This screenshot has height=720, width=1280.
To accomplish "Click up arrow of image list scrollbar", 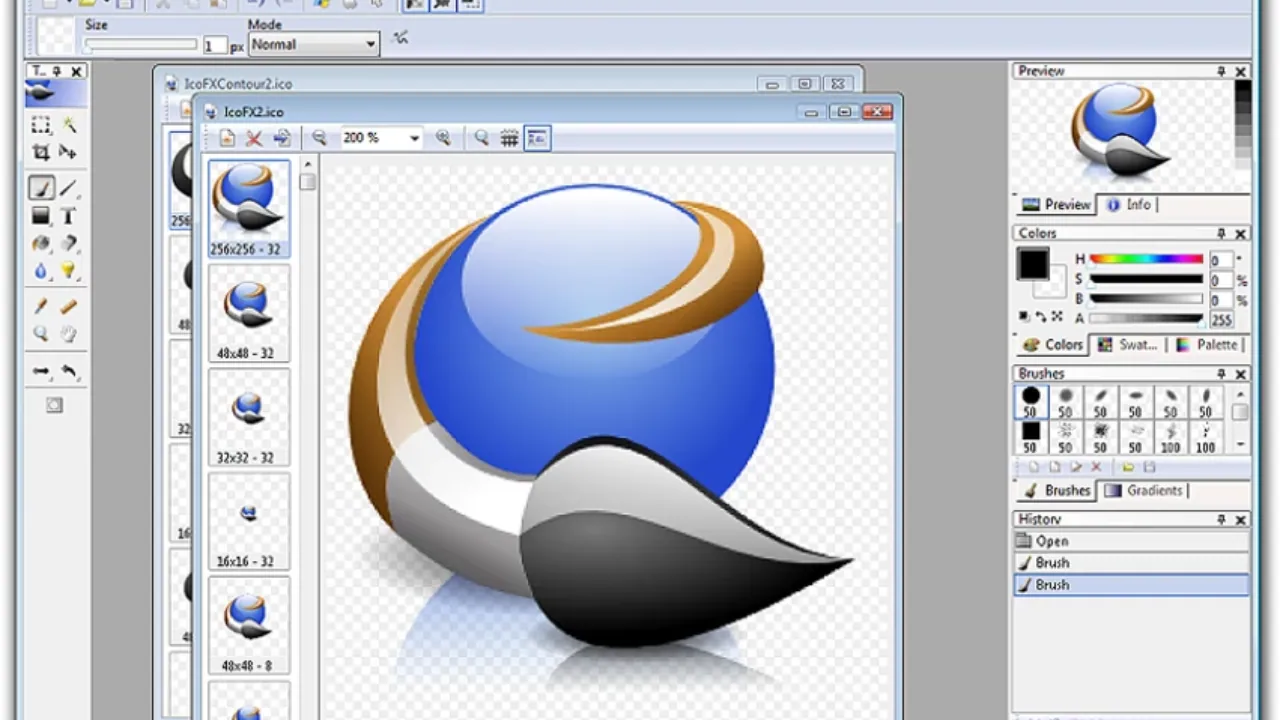I will (308, 164).
